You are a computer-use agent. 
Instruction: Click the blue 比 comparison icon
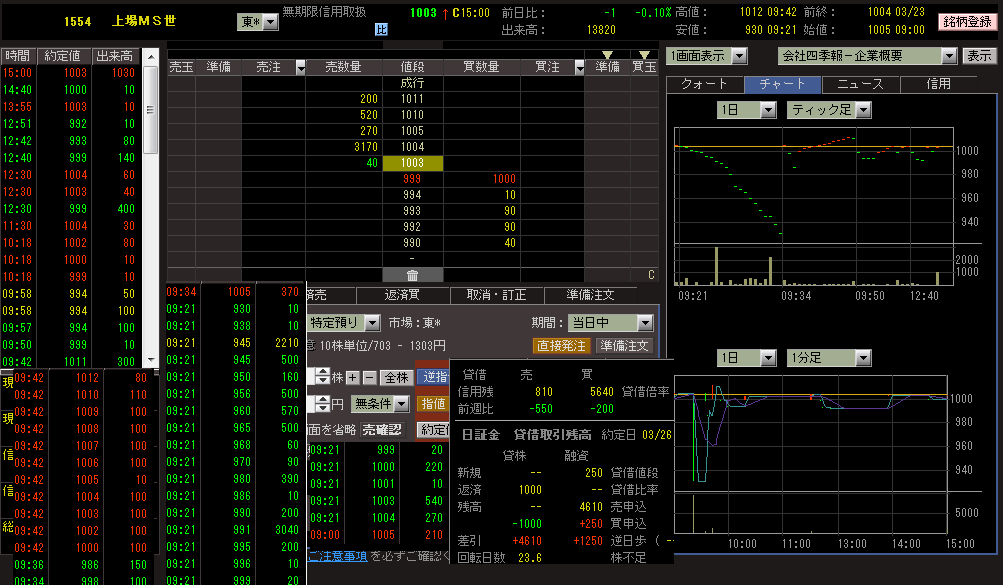click(381, 29)
